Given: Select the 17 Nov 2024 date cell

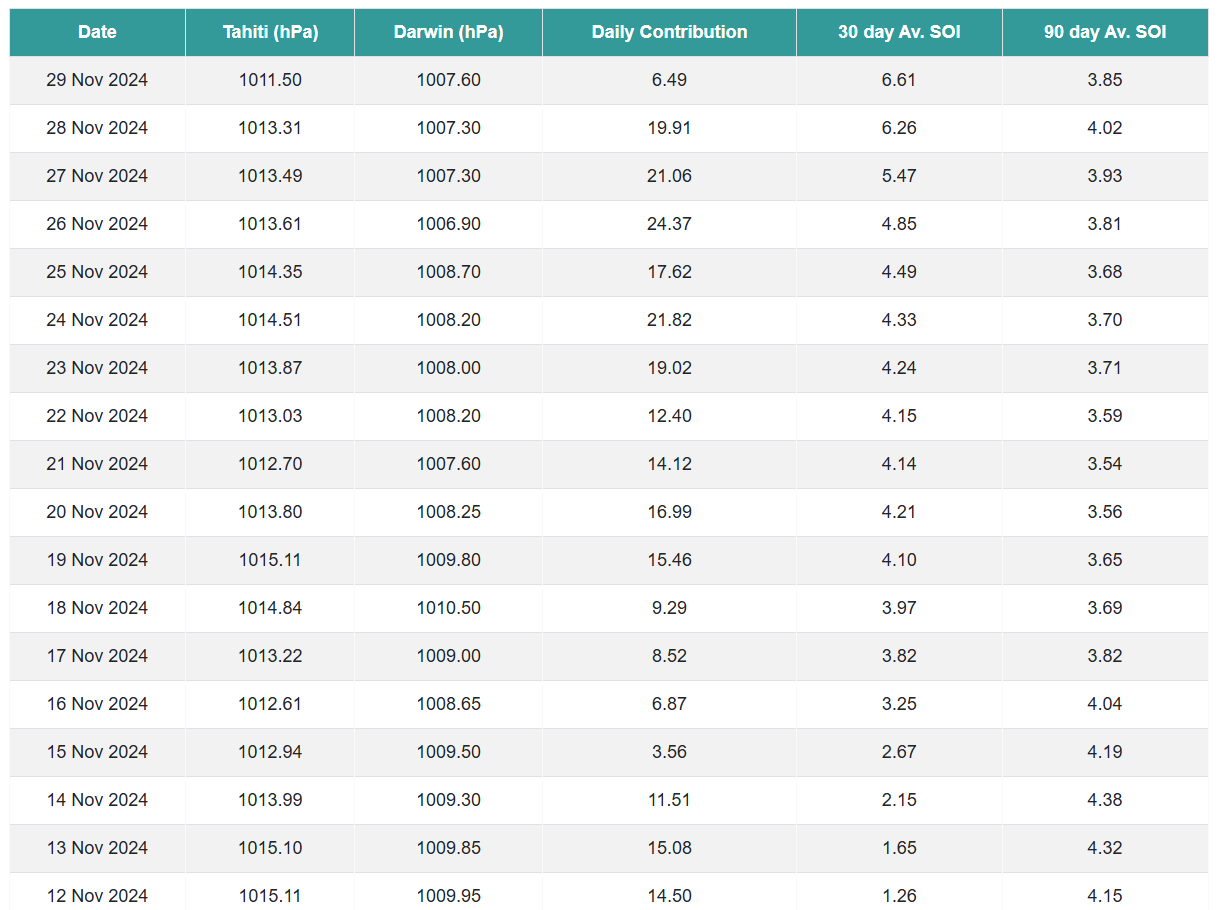Looking at the screenshot, I should click(97, 656).
